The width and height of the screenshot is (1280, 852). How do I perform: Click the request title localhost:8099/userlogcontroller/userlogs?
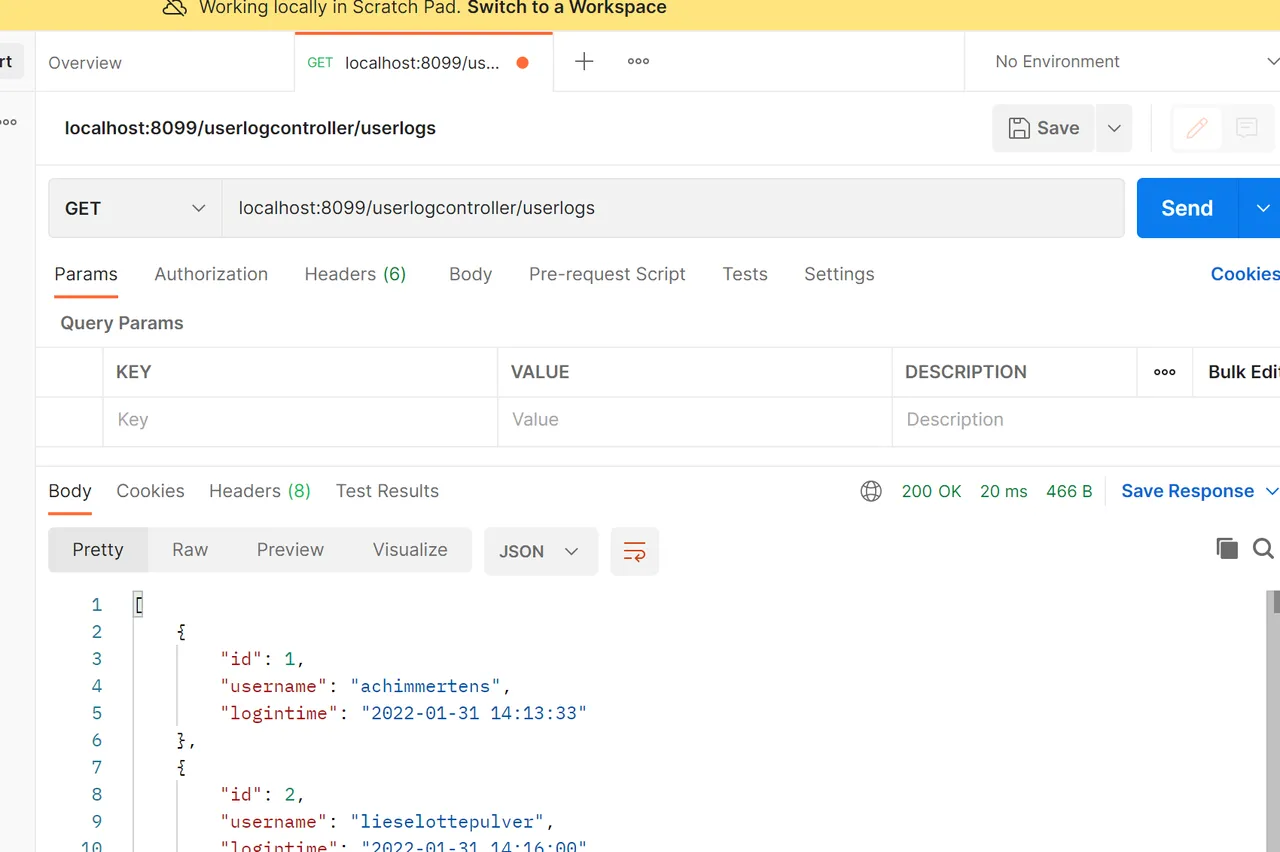tap(250, 128)
